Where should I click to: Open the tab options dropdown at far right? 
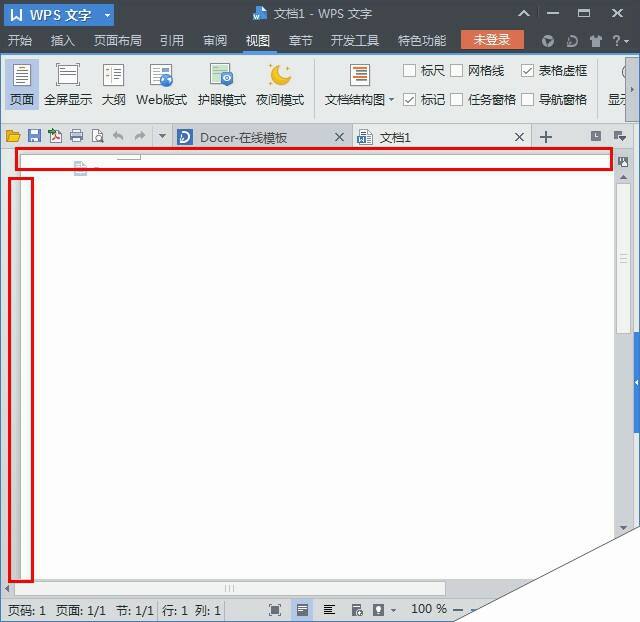point(620,136)
